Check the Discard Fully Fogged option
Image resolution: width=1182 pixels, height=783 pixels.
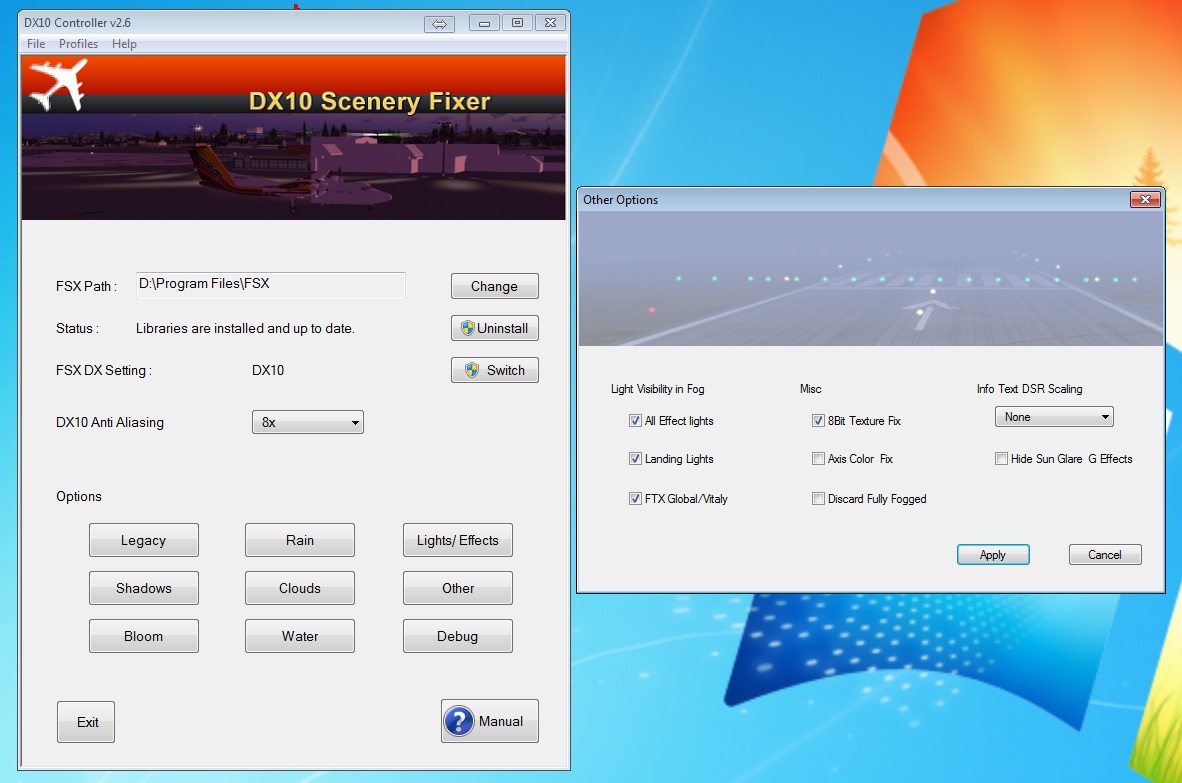pyautogui.click(x=818, y=498)
